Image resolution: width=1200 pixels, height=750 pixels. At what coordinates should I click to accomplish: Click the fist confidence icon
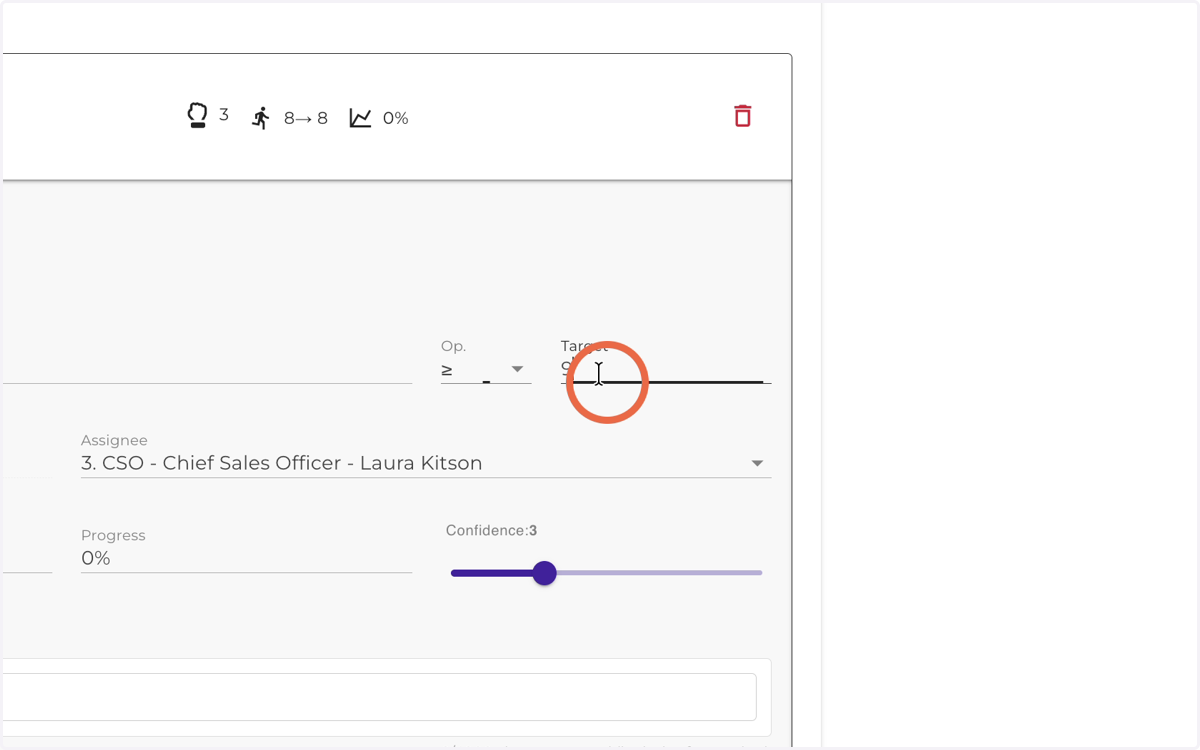click(x=197, y=116)
